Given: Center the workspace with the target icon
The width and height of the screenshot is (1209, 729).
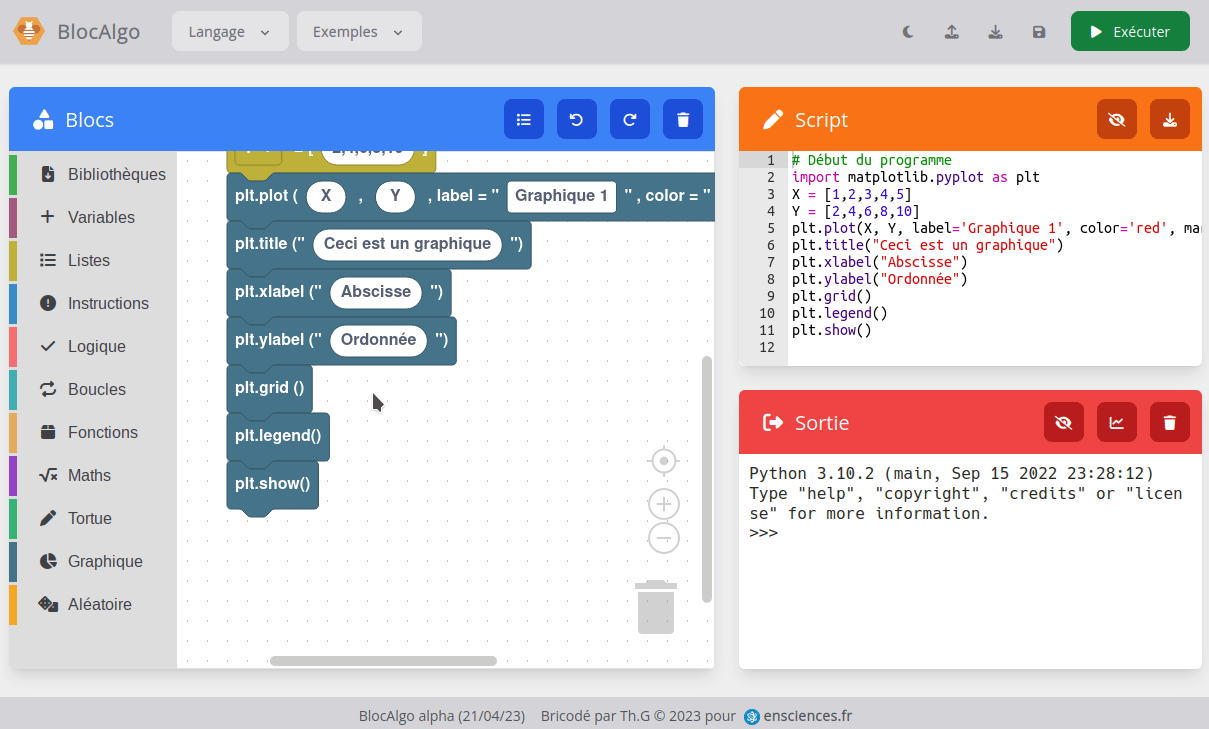Looking at the screenshot, I should 664,461.
